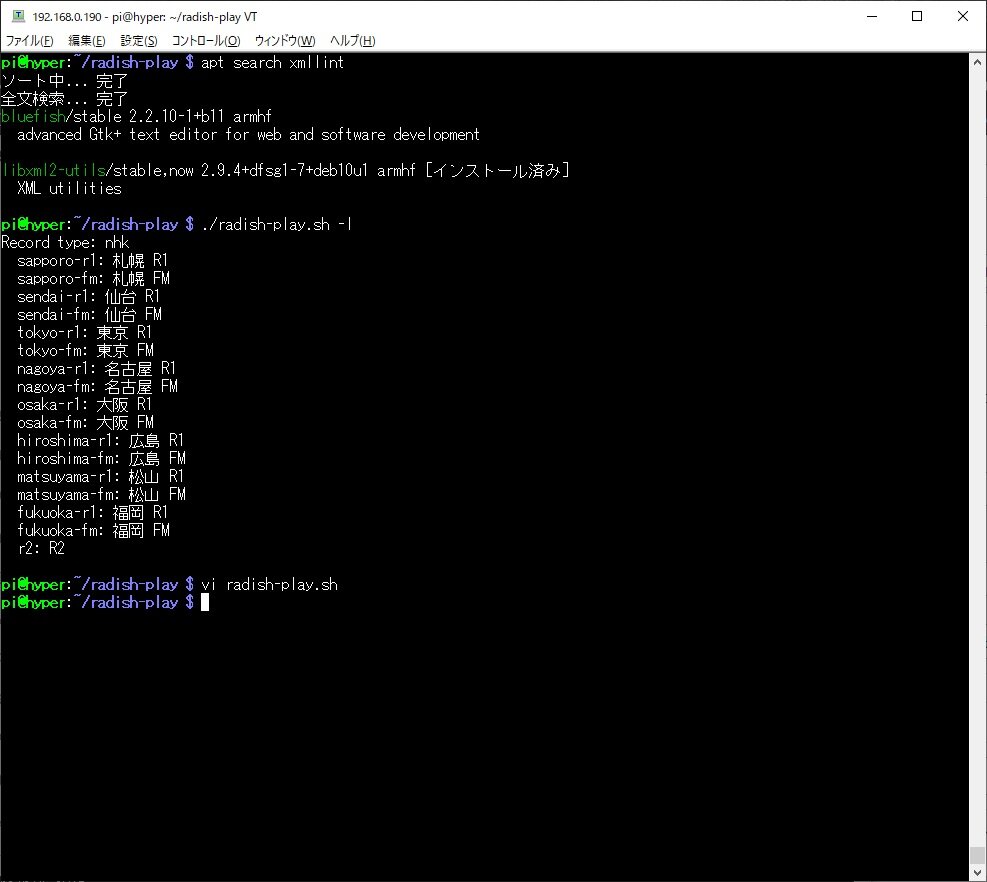
Task: Click the 'vi radish-play.sh' command text
Action: pyautogui.click(x=269, y=584)
